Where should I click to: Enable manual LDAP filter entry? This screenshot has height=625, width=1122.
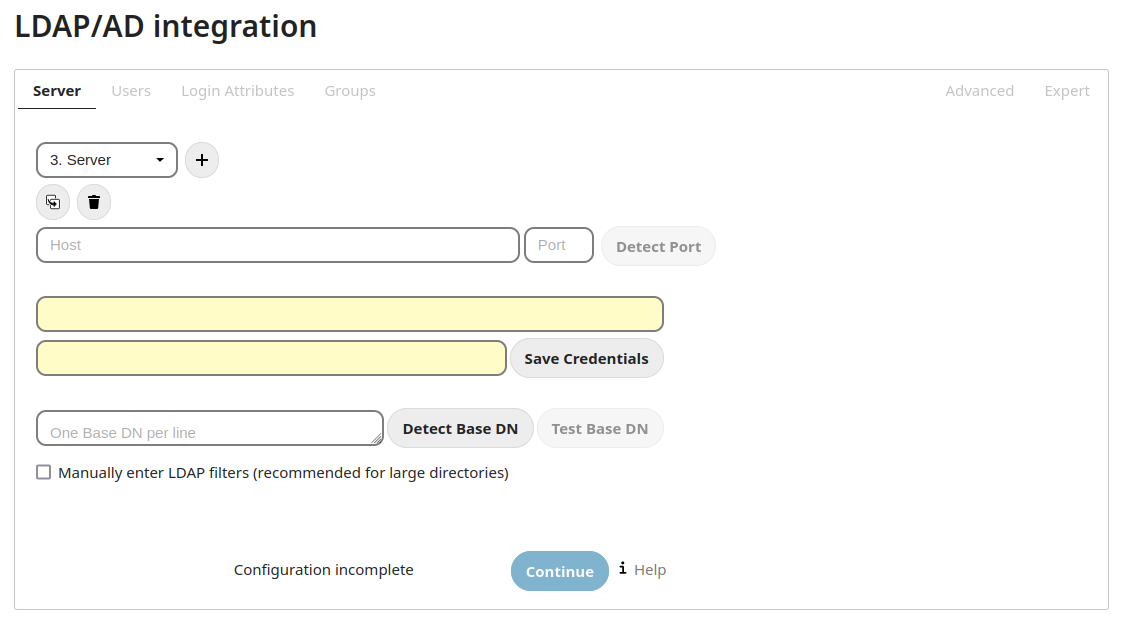(x=43, y=471)
